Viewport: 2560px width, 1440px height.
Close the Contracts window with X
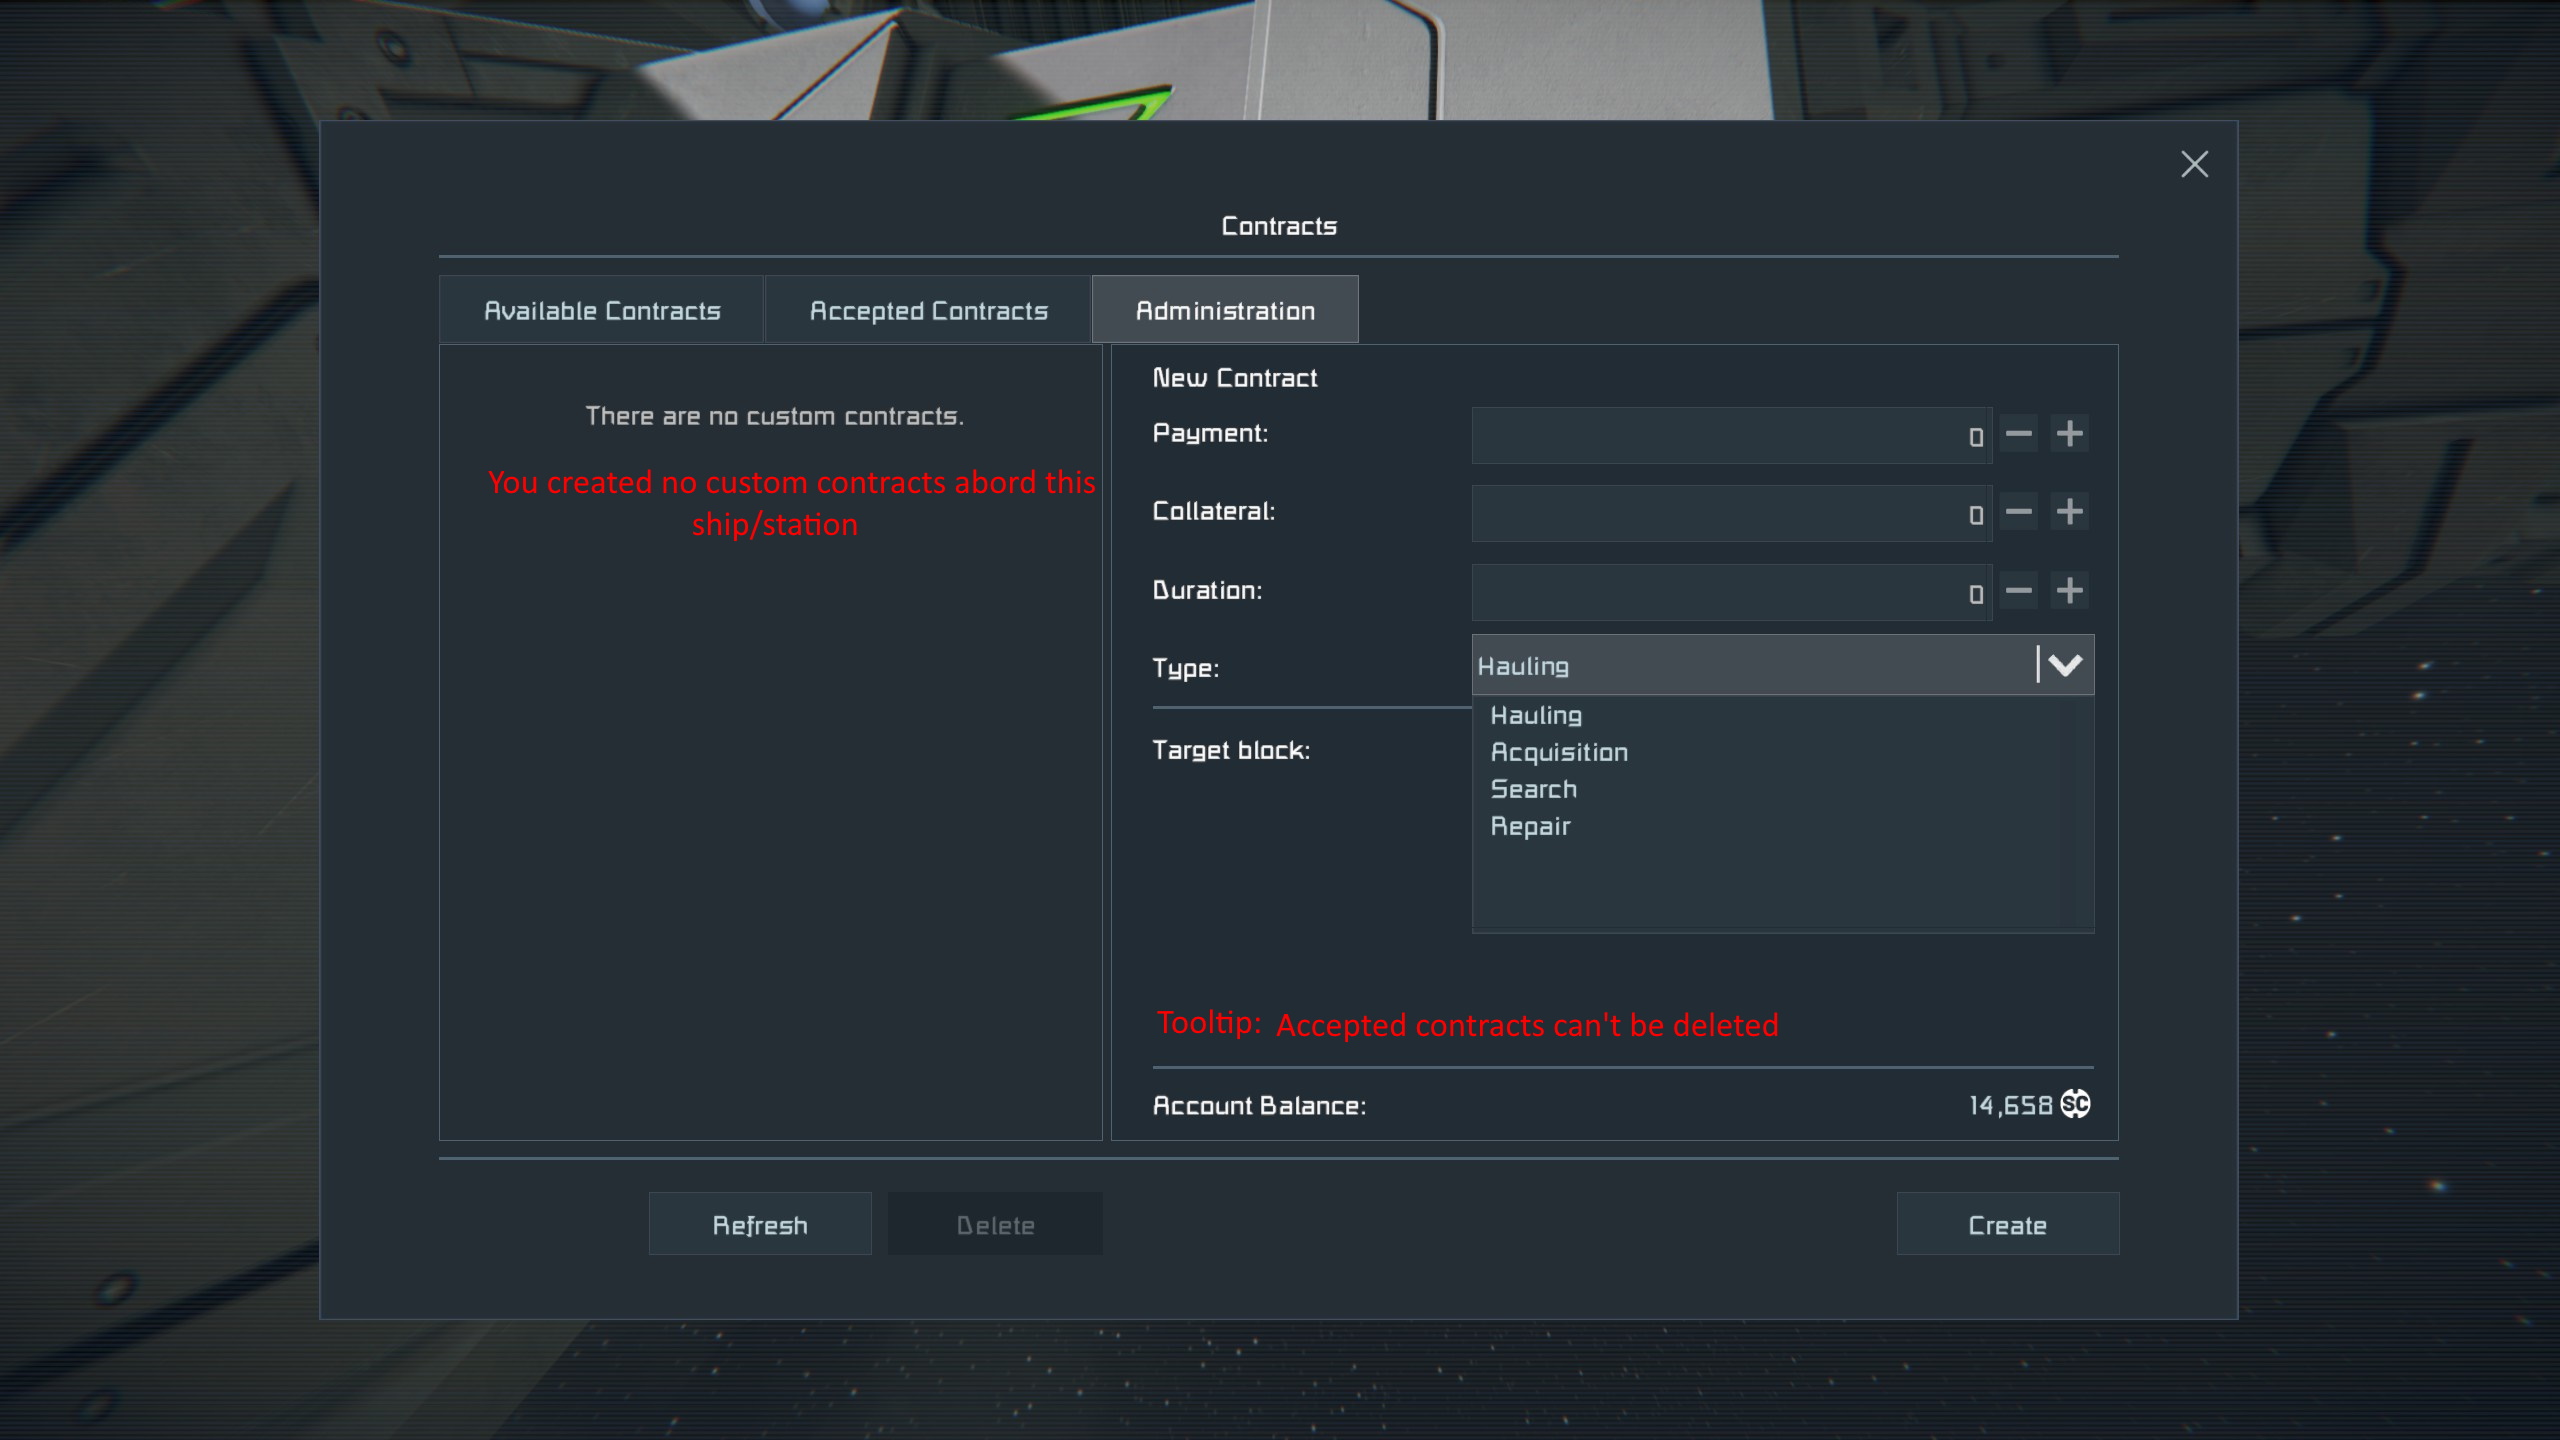tap(2194, 164)
